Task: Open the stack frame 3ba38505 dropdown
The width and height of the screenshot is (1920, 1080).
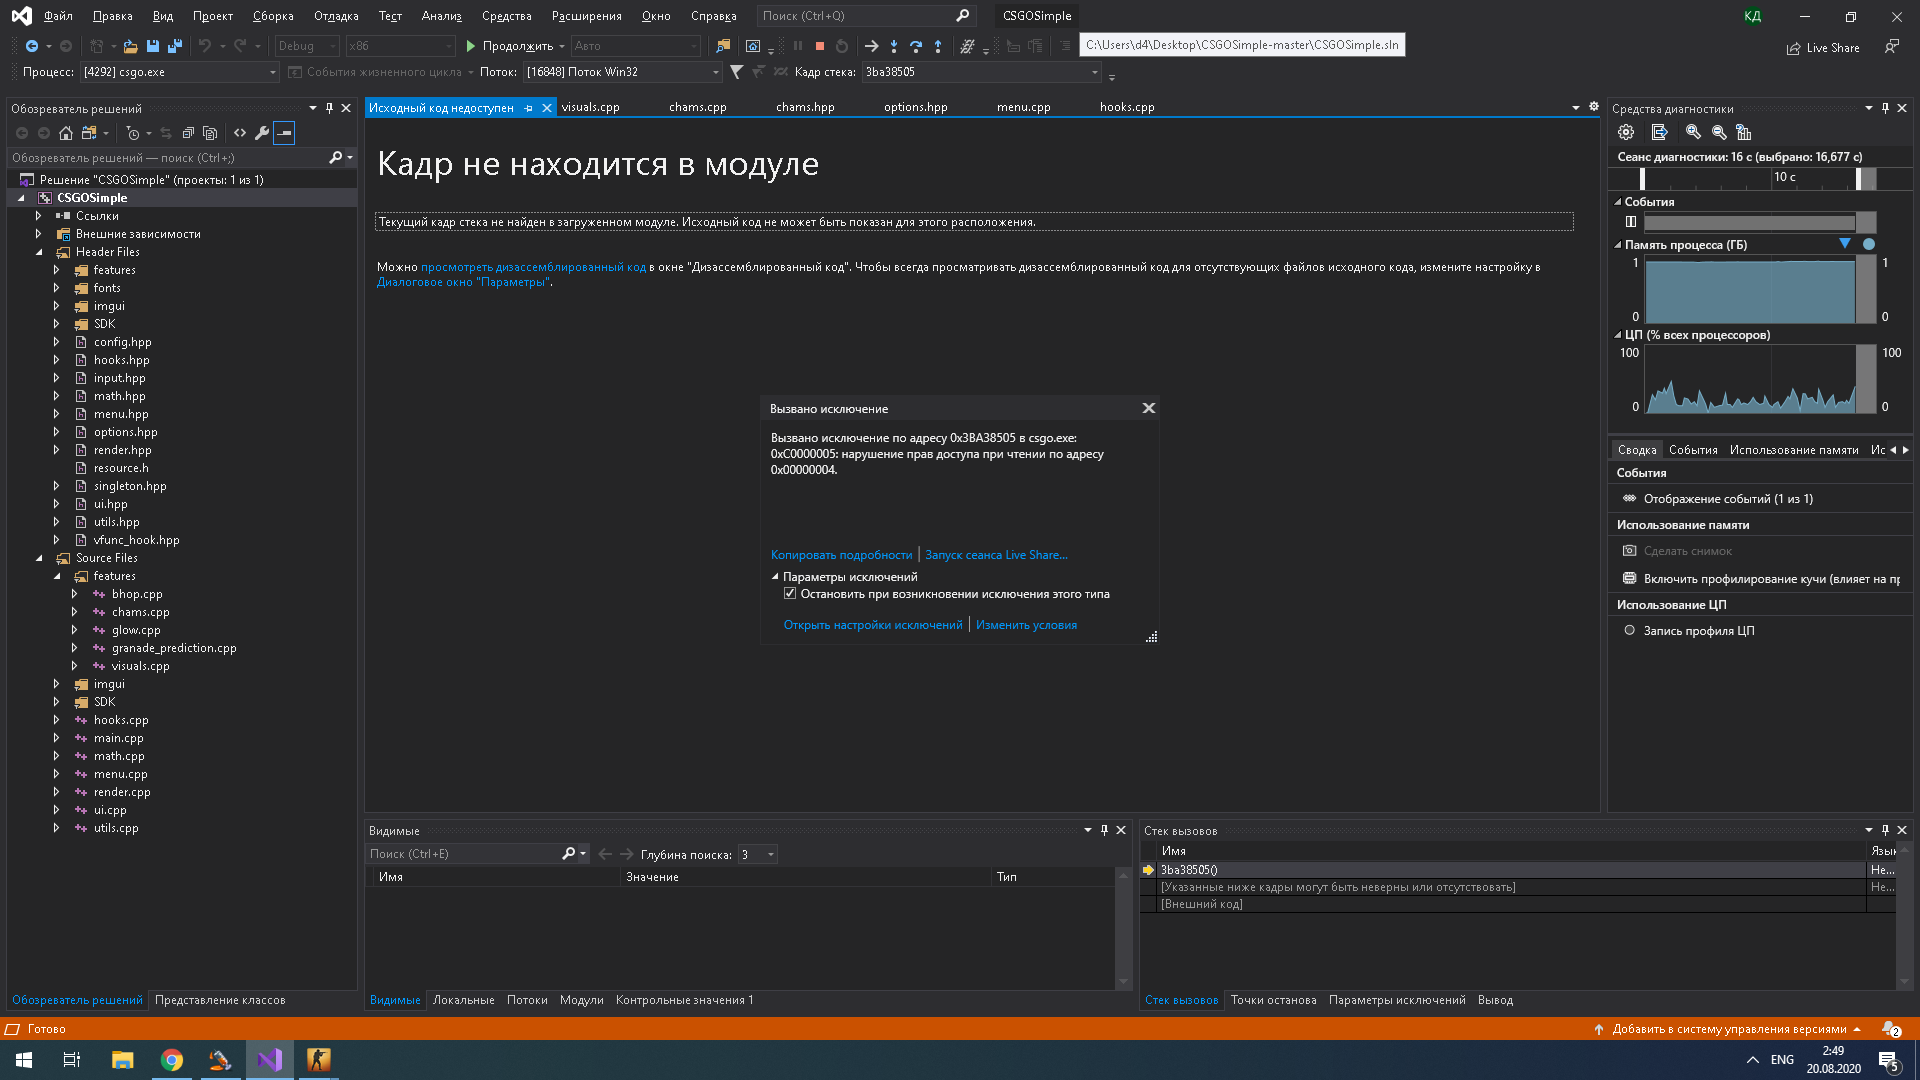Action: click(x=1095, y=72)
